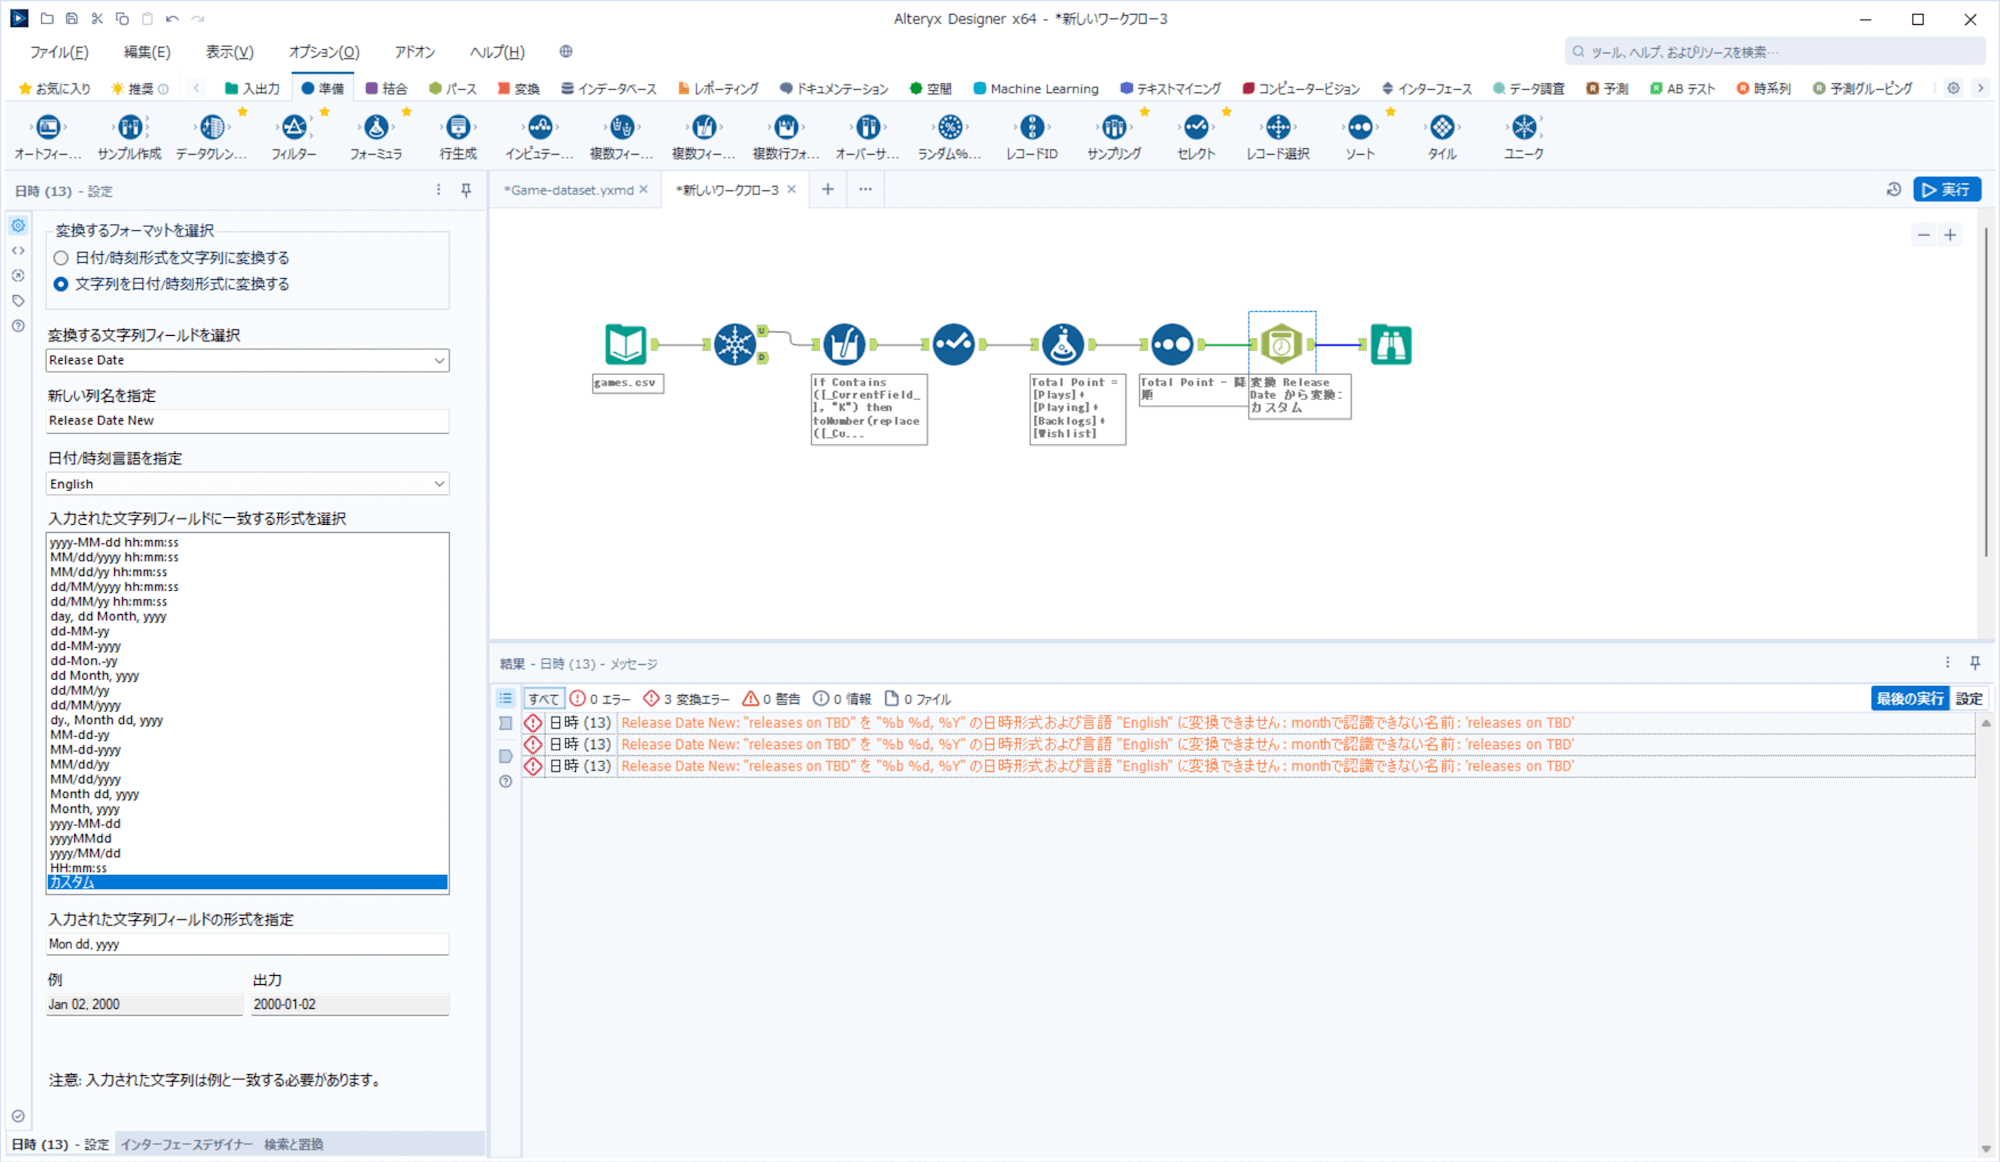This screenshot has width=2000, height=1162.
Task: Select the タイル tool icon
Action: [x=1442, y=127]
